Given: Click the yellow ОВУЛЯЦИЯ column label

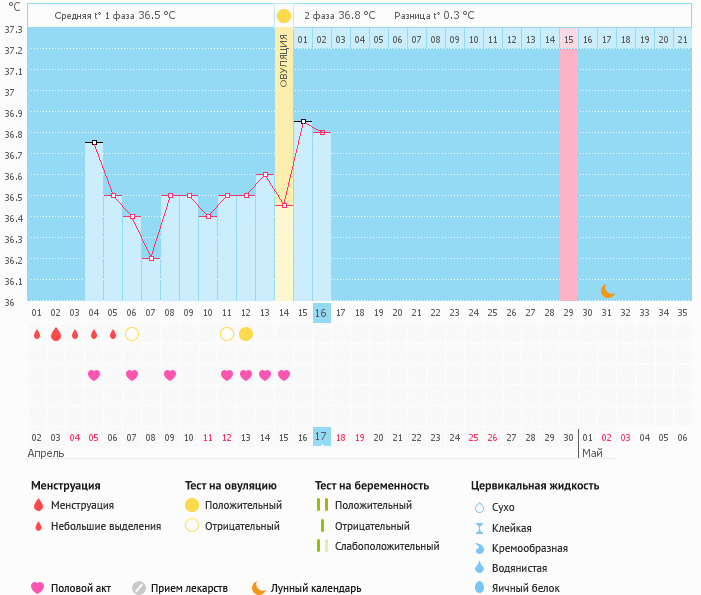Looking at the screenshot, I should click(284, 60).
